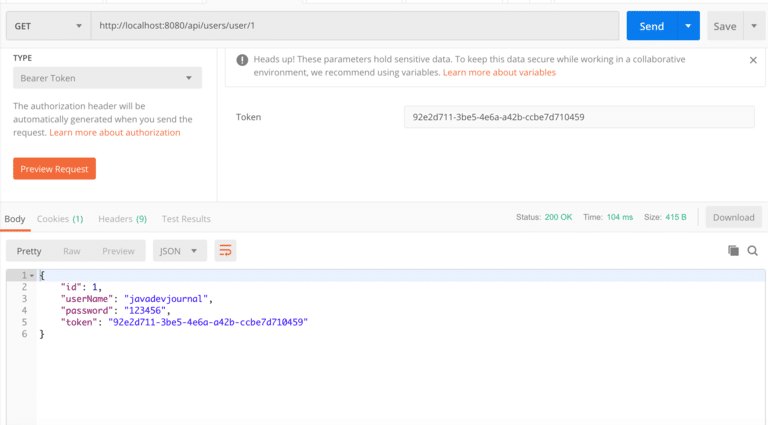
Task: Click the wrap lines icon
Action: pos(225,251)
